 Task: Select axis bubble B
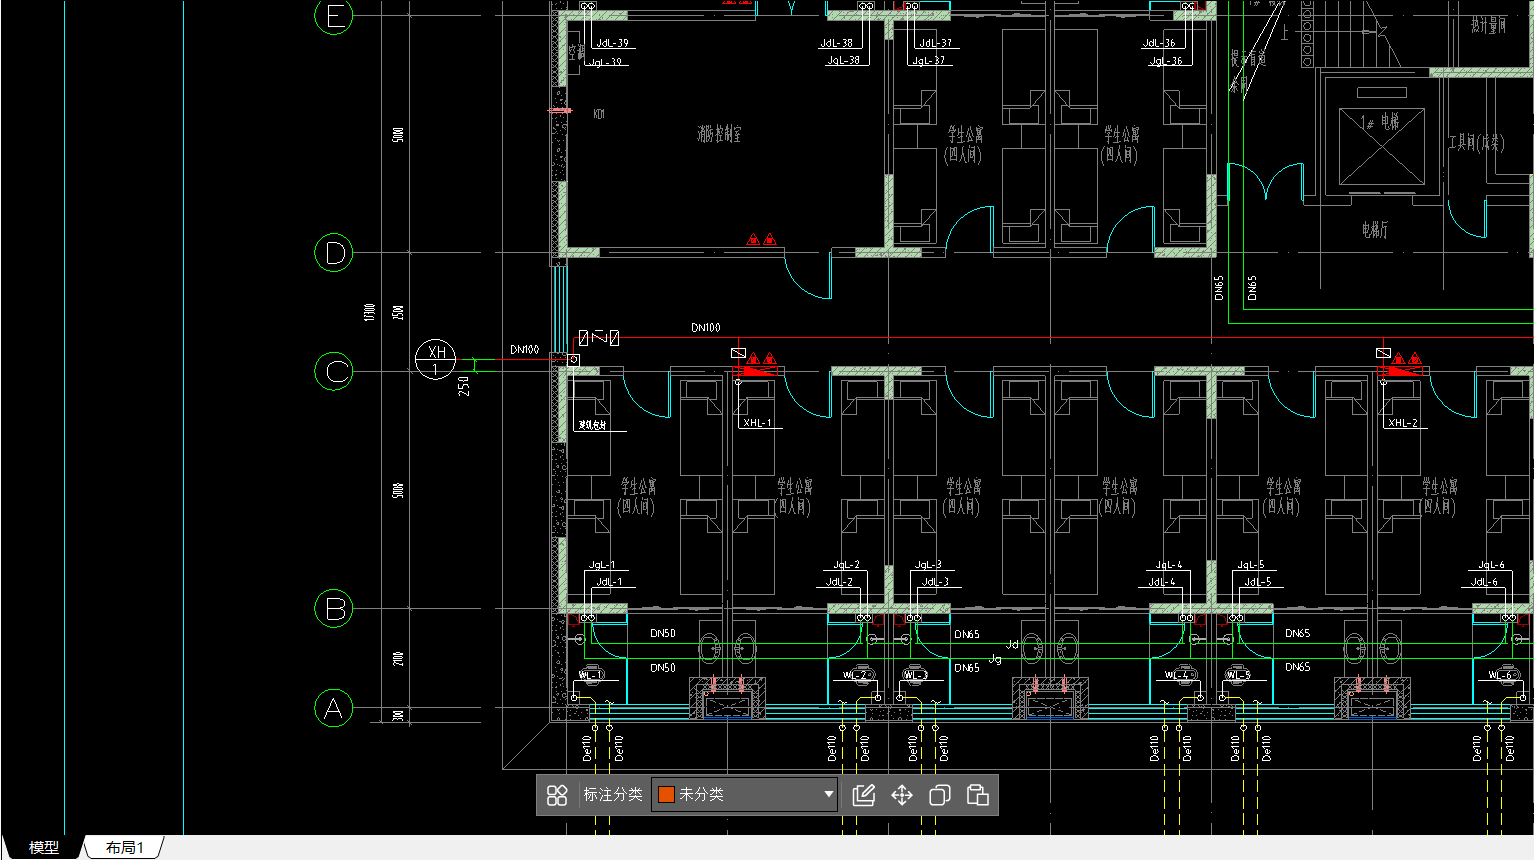pos(334,608)
